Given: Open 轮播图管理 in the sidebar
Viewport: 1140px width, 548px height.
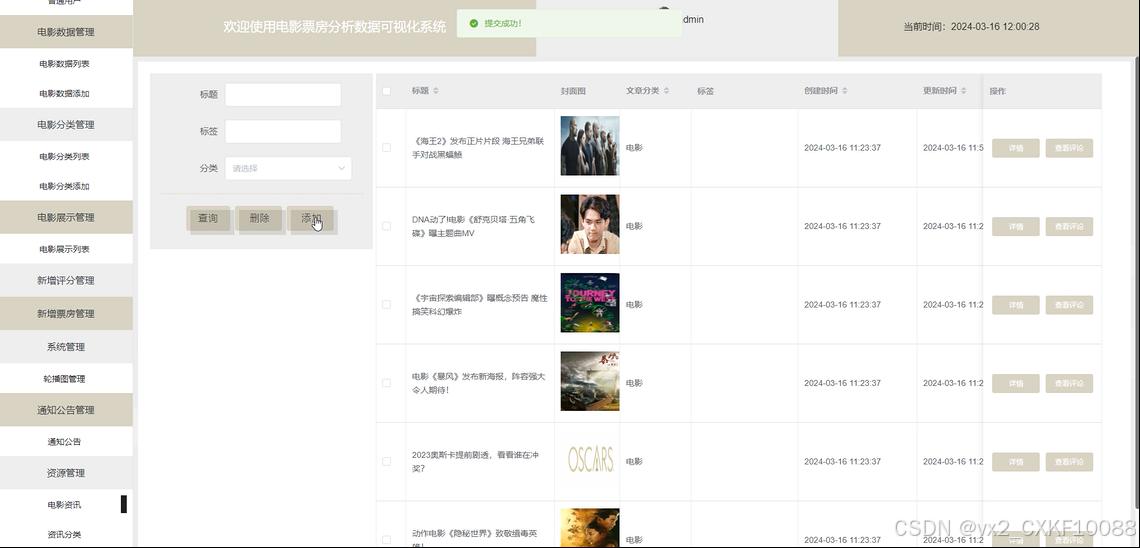Looking at the screenshot, I should click(x=65, y=379).
